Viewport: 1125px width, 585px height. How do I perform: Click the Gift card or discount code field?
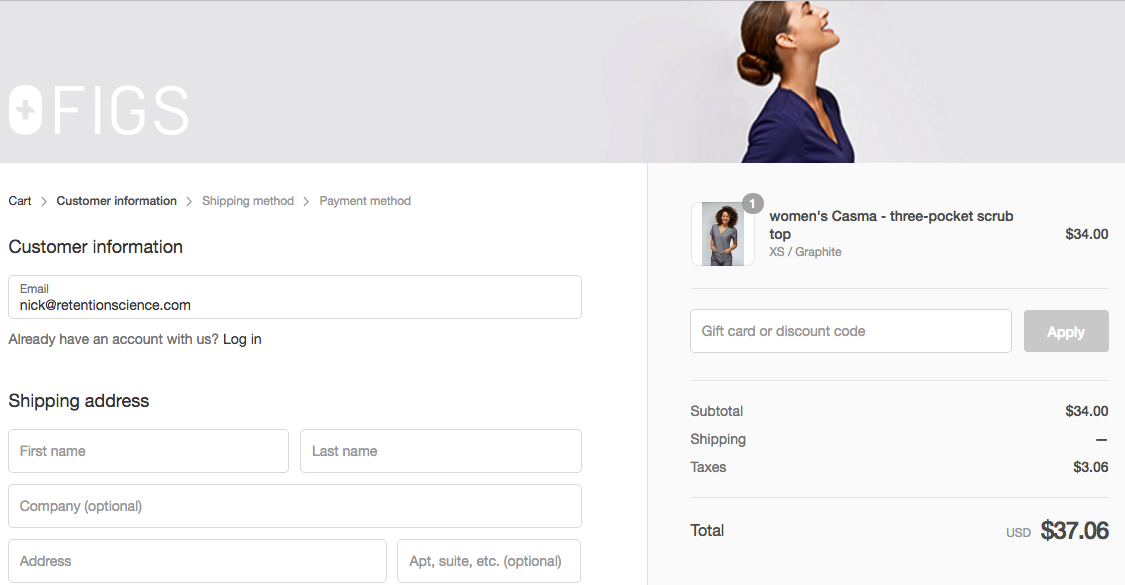tap(851, 331)
